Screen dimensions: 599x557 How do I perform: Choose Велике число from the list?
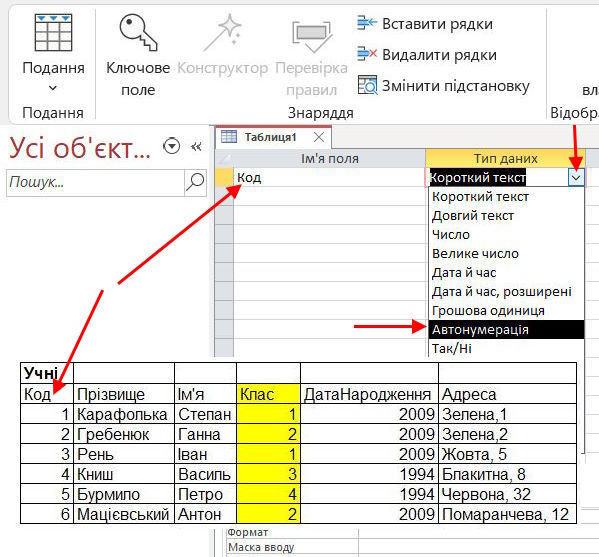coord(507,254)
